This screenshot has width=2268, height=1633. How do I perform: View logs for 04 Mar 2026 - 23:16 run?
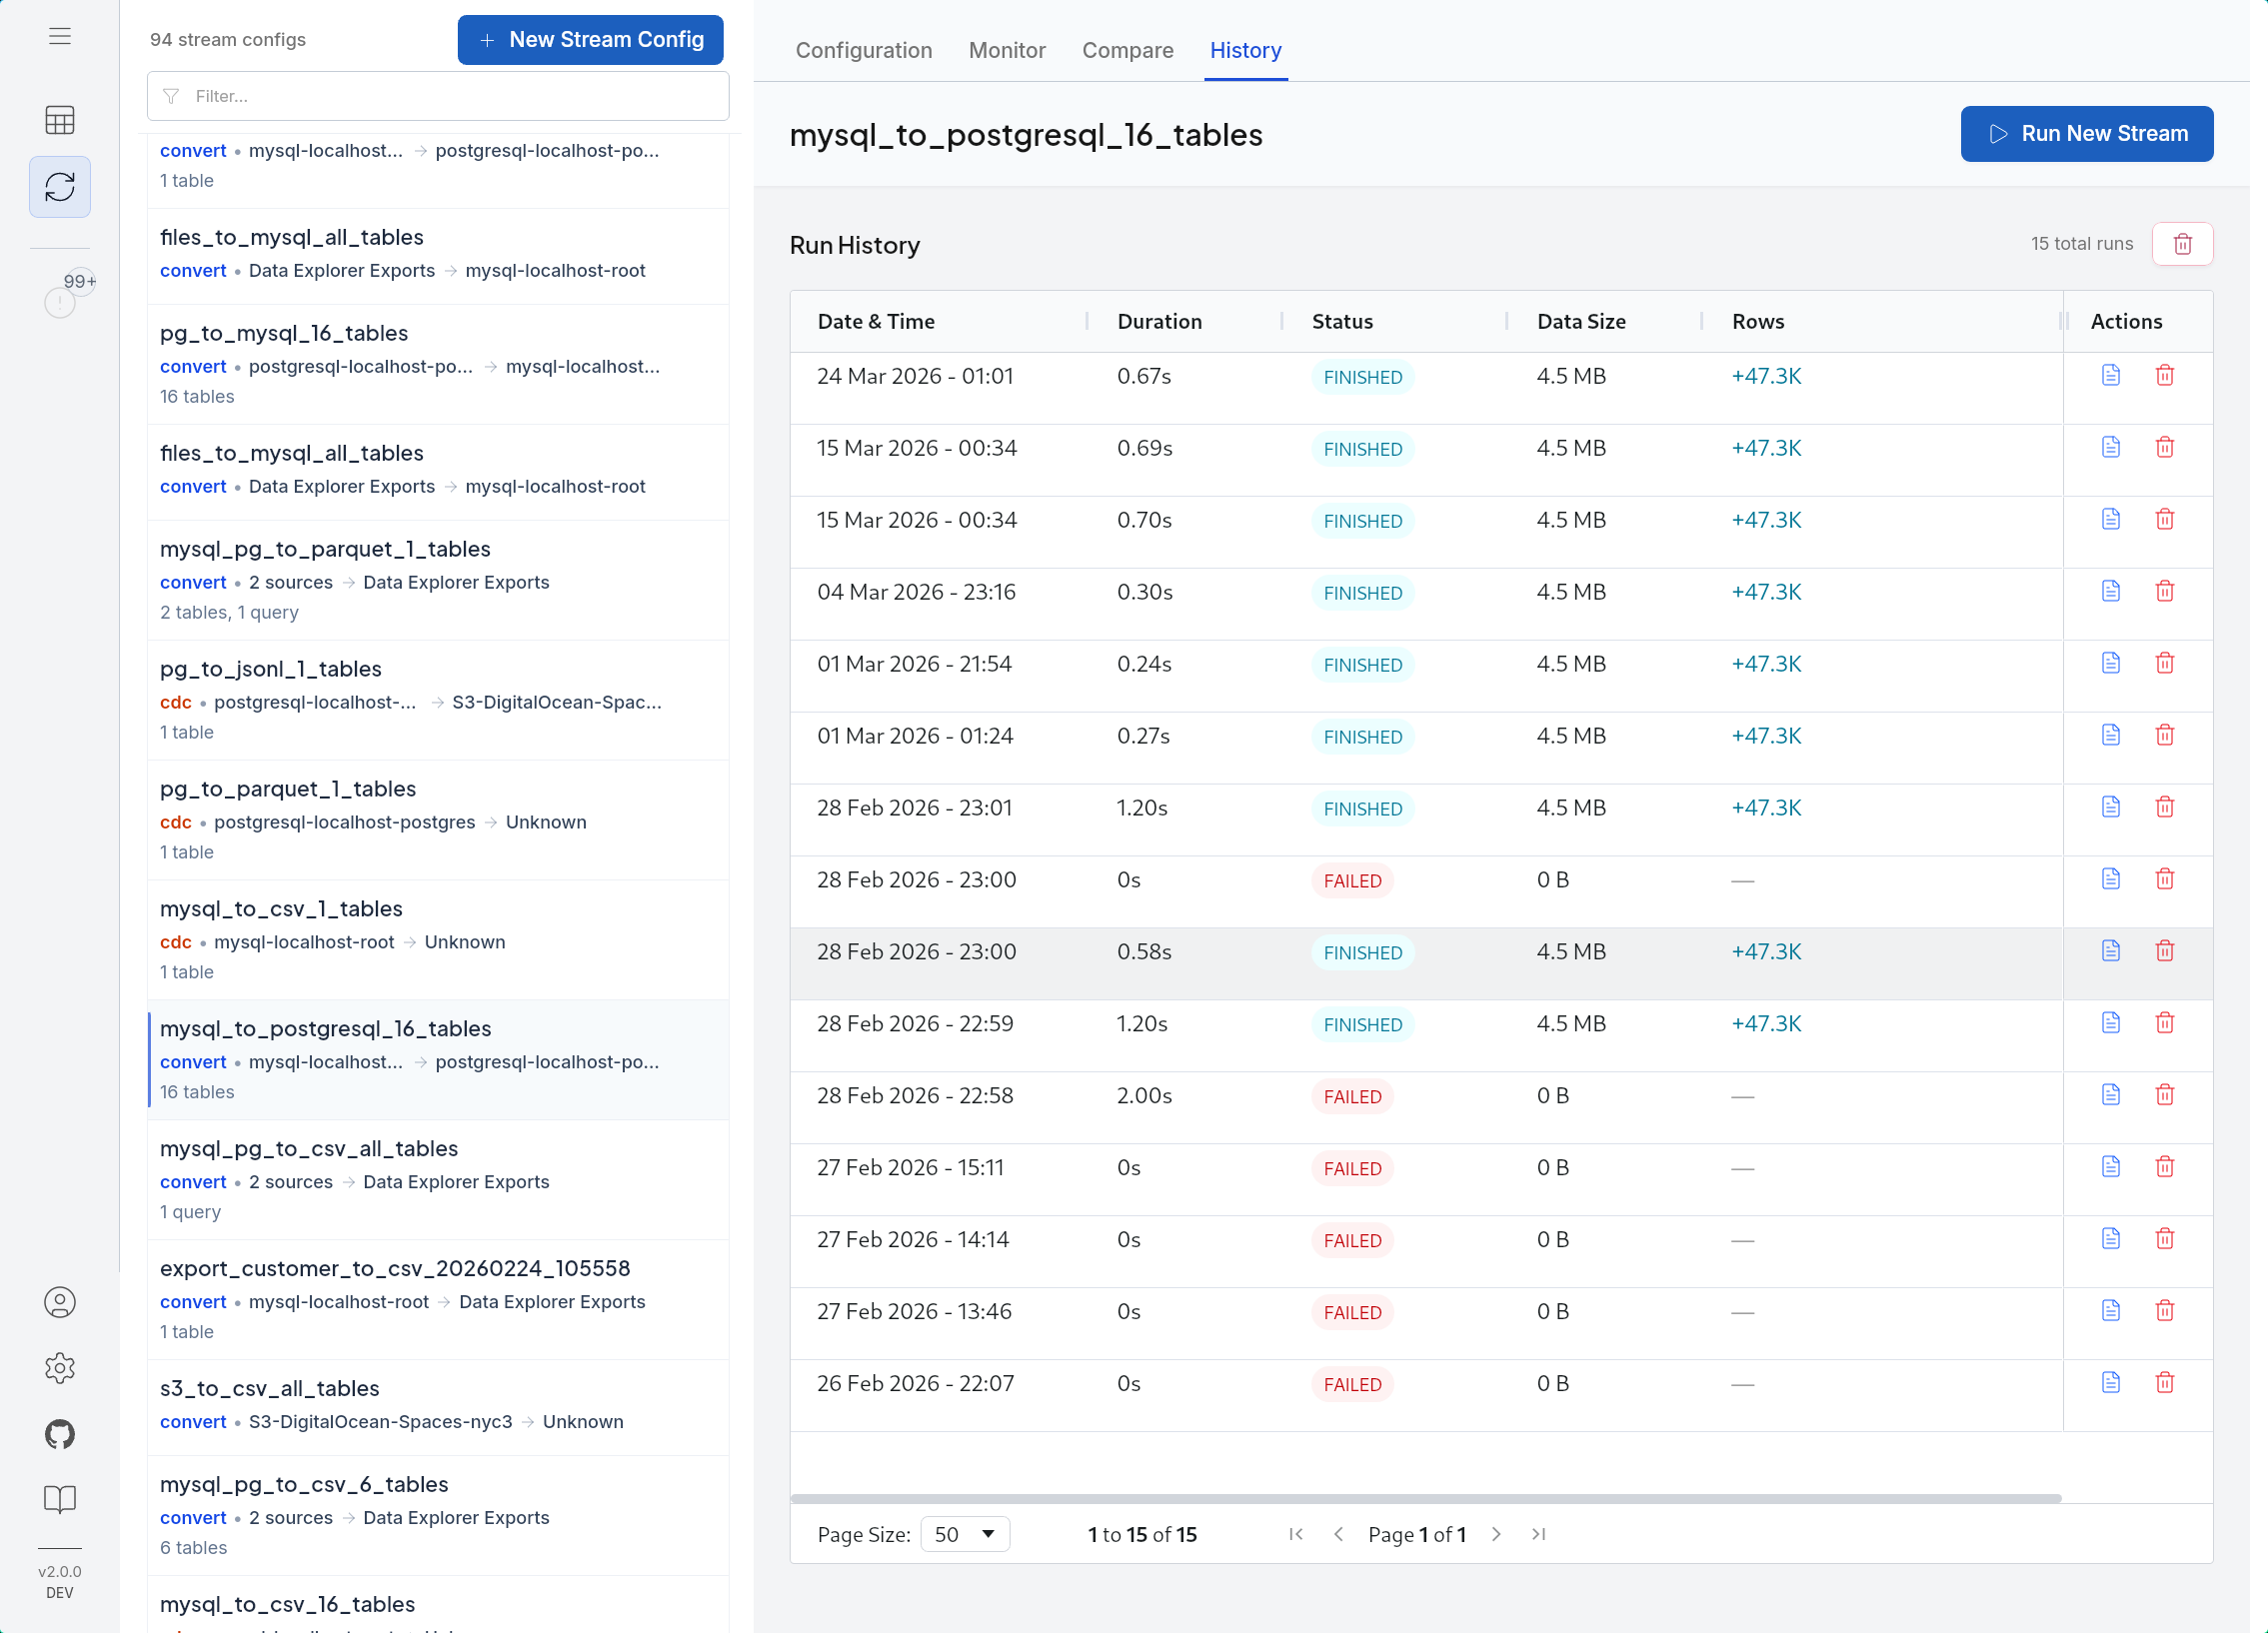click(2111, 592)
